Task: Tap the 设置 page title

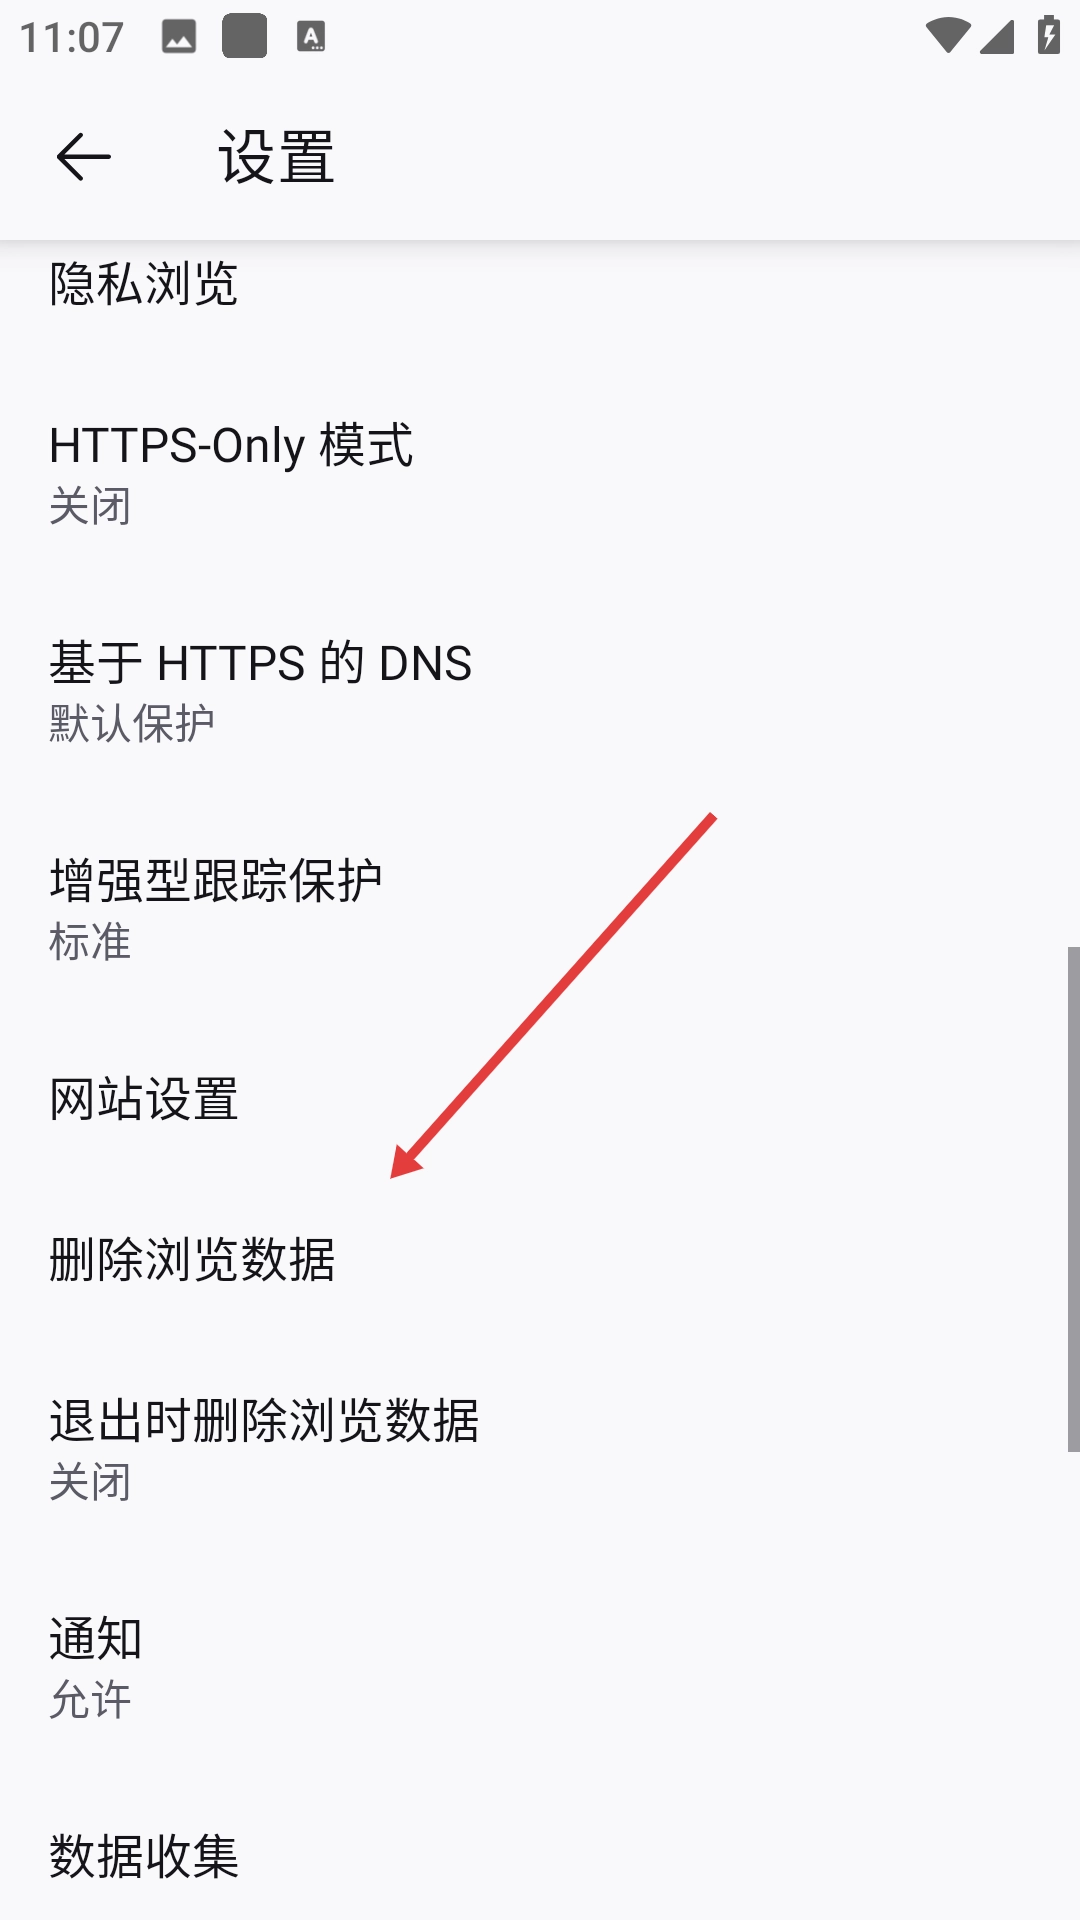Action: (277, 158)
